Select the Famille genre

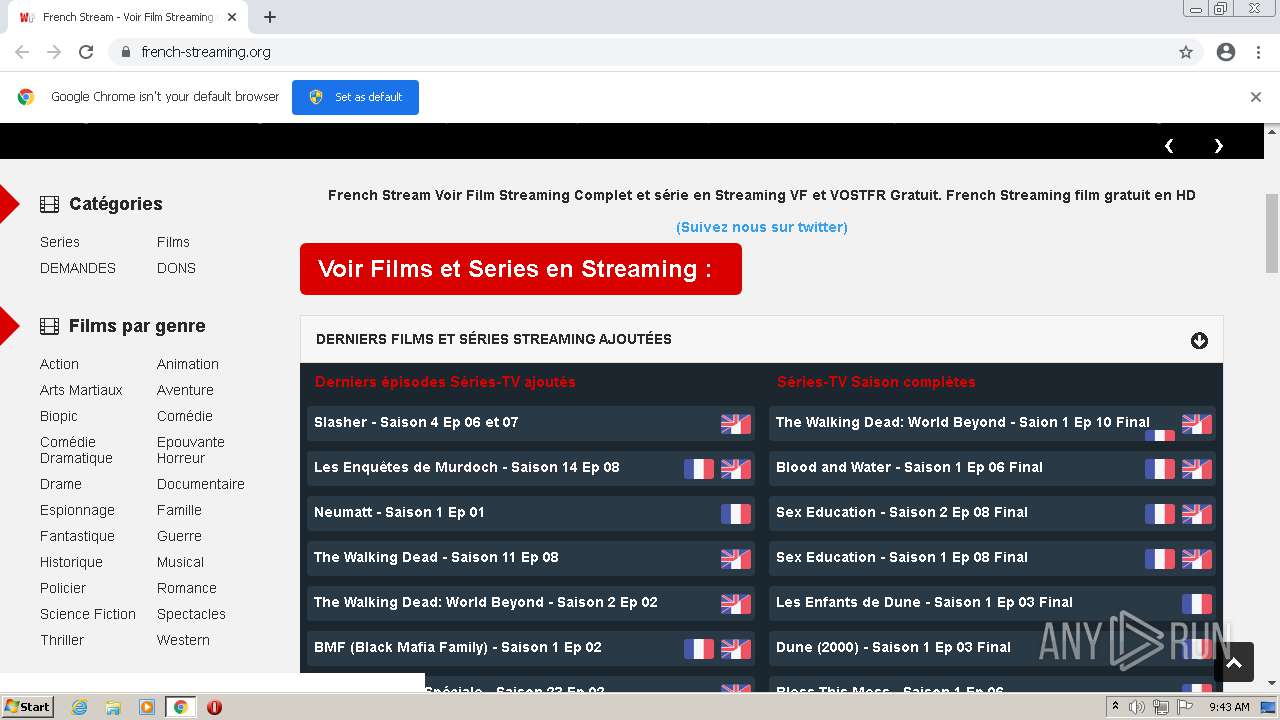[179, 510]
